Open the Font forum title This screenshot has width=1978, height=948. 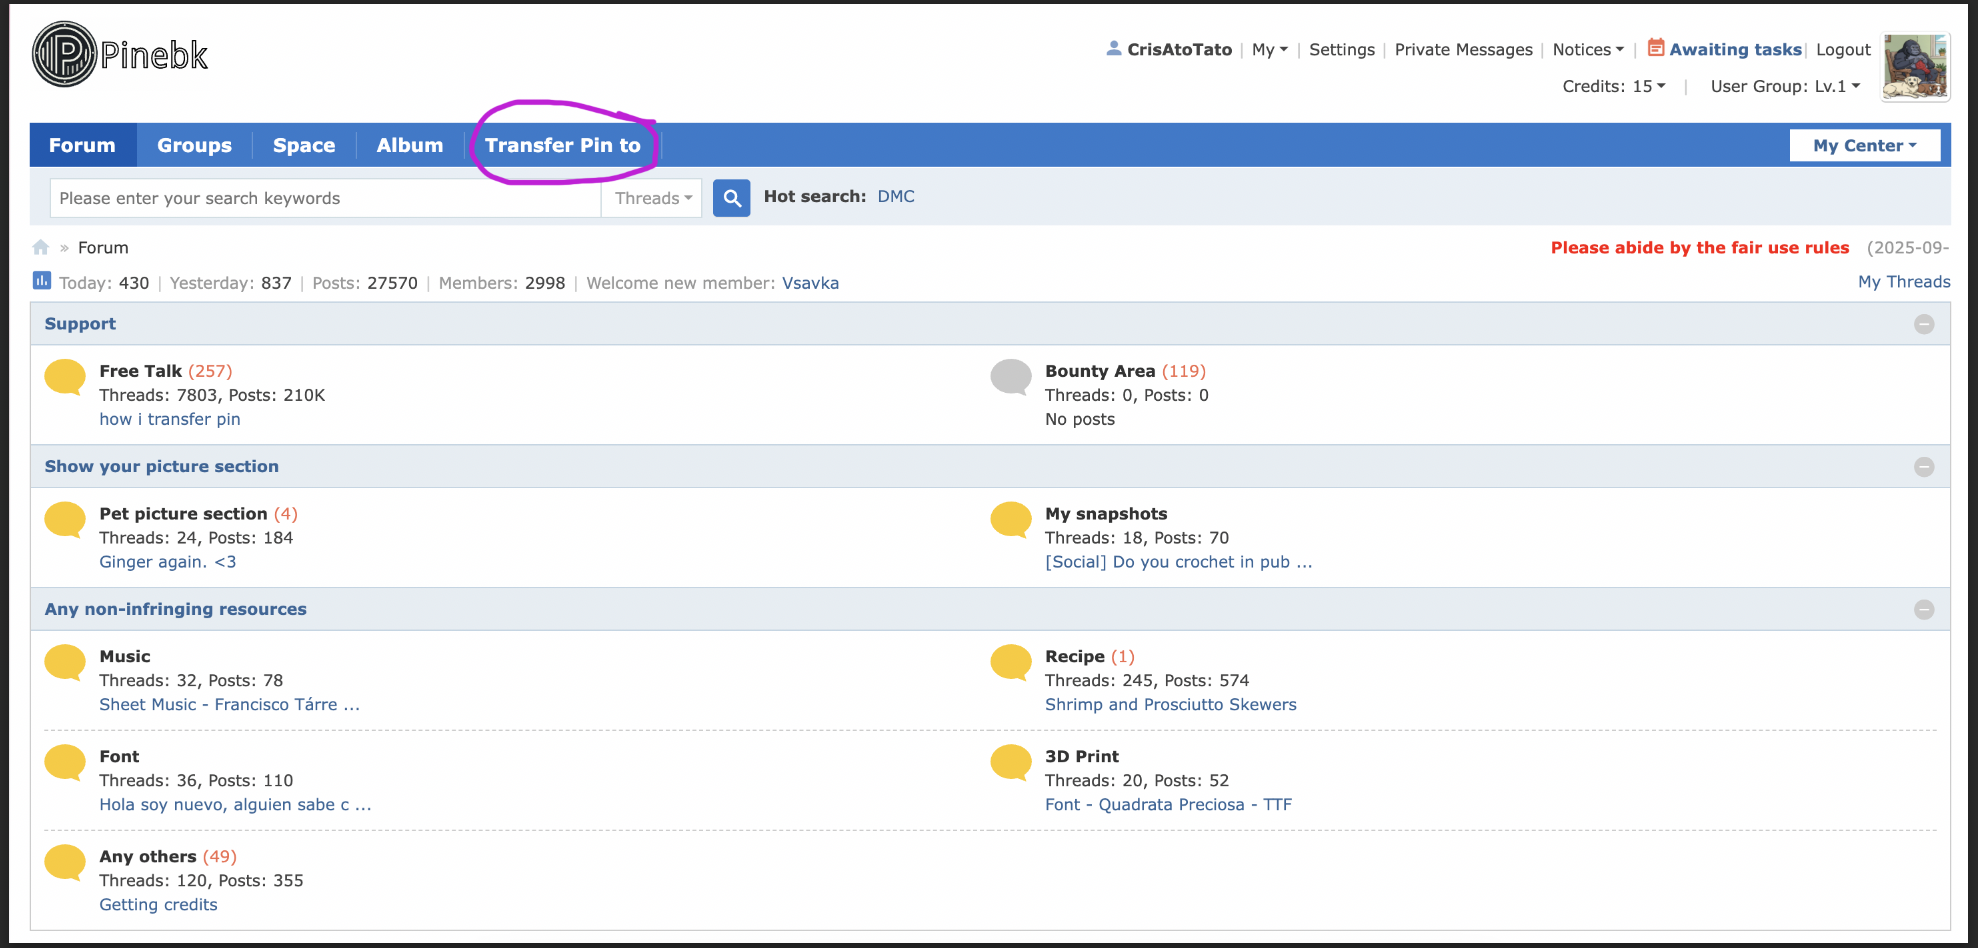point(119,757)
